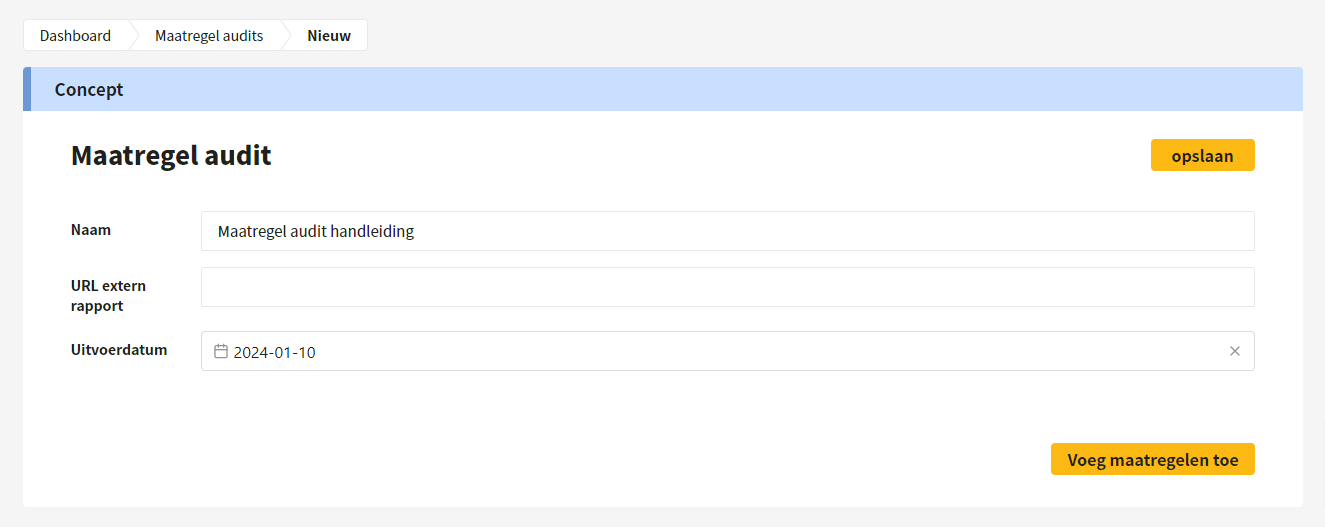Click the Maatregel audit handleiding text
Viewport: 1325px width, 527px height.
point(315,231)
